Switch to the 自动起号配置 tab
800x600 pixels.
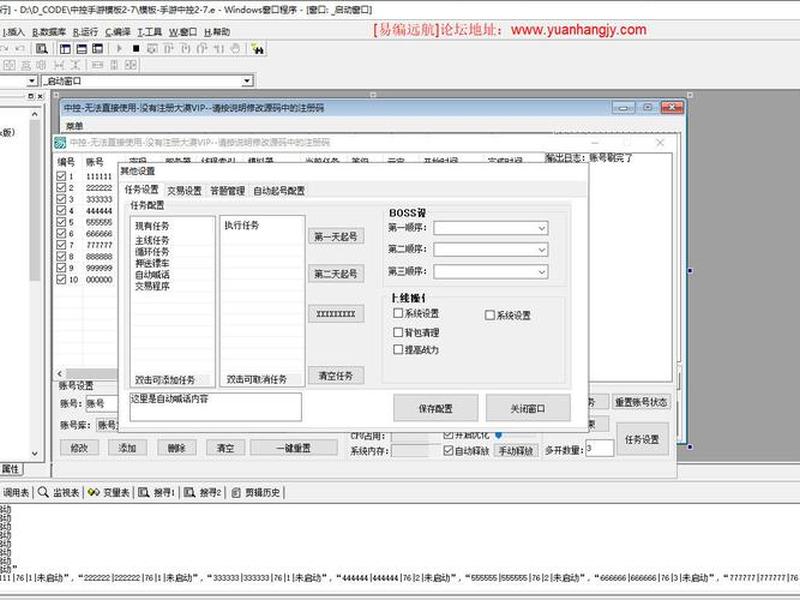(279, 191)
